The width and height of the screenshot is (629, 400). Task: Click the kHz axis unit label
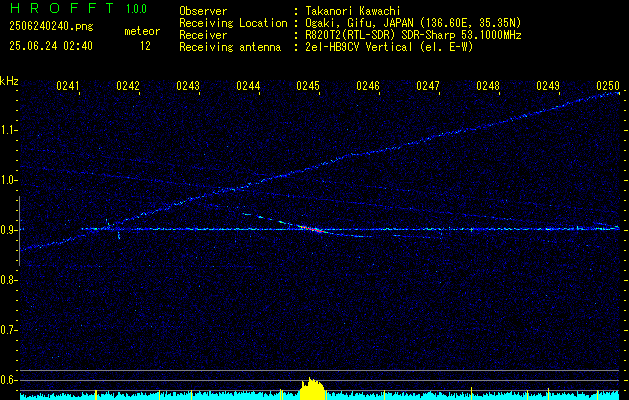pos(9,81)
